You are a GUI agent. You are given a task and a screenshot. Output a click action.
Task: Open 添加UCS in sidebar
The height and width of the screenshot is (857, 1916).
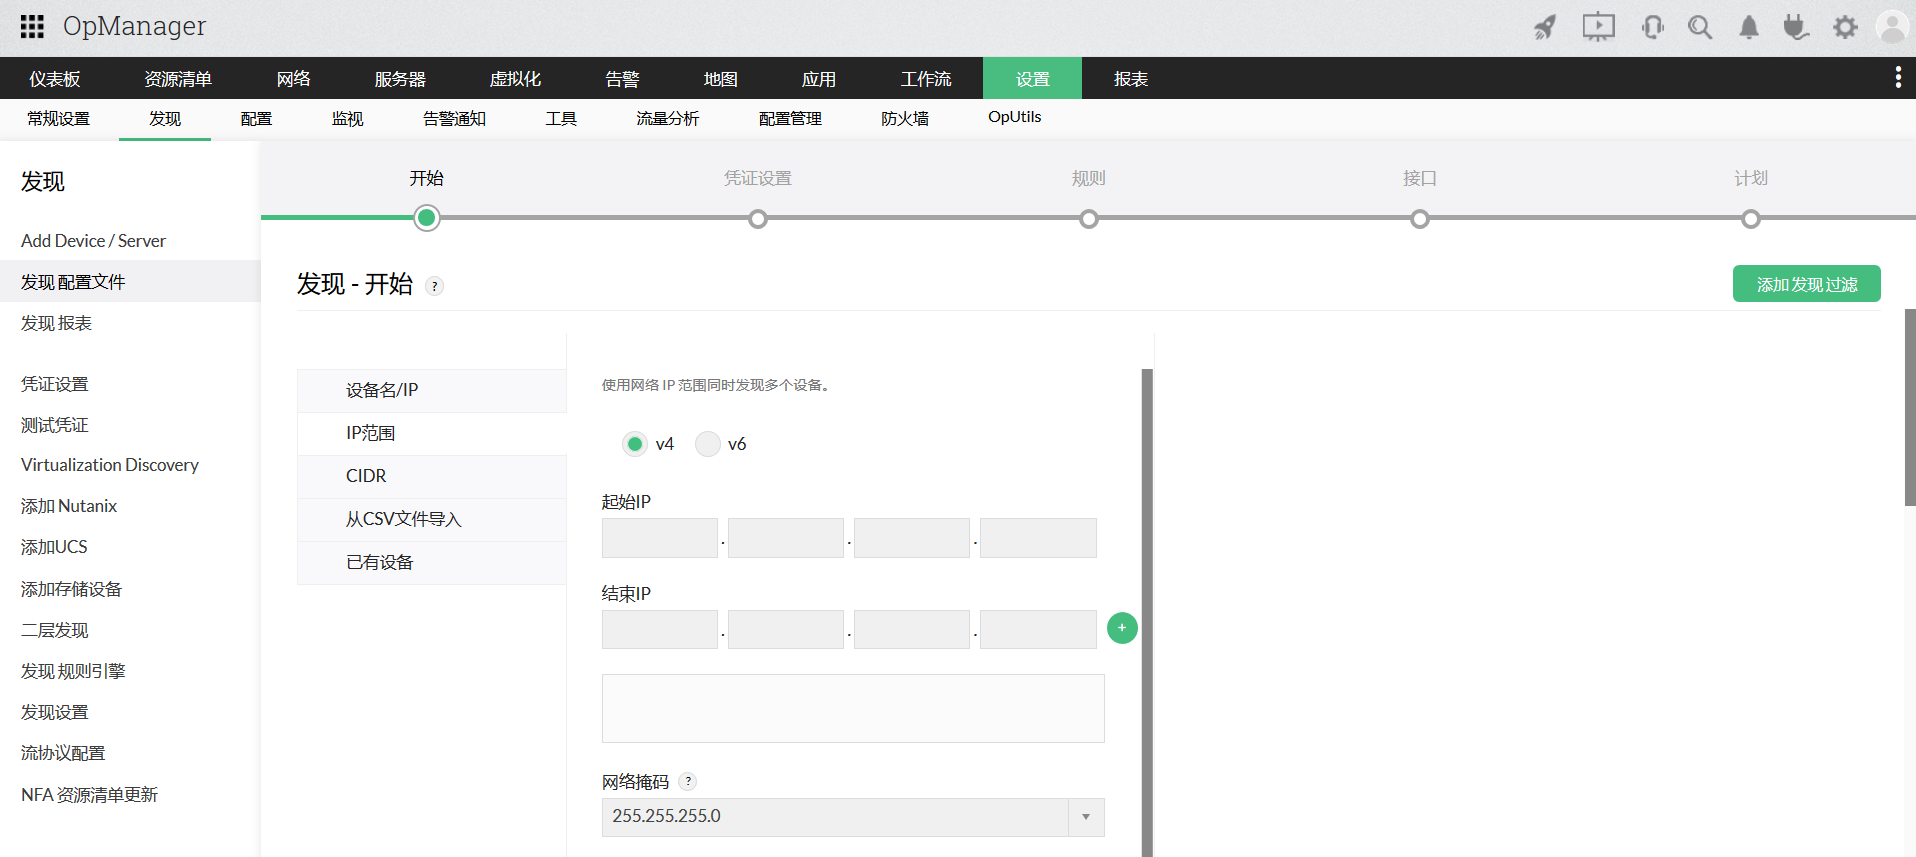pyautogui.click(x=54, y=547)
